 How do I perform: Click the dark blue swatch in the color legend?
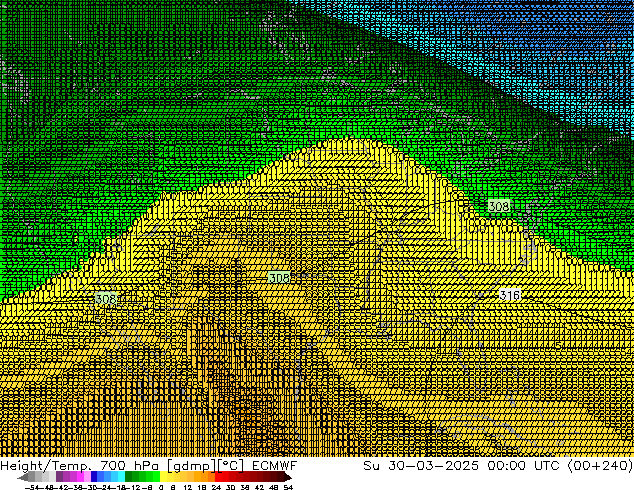(94, 477)
